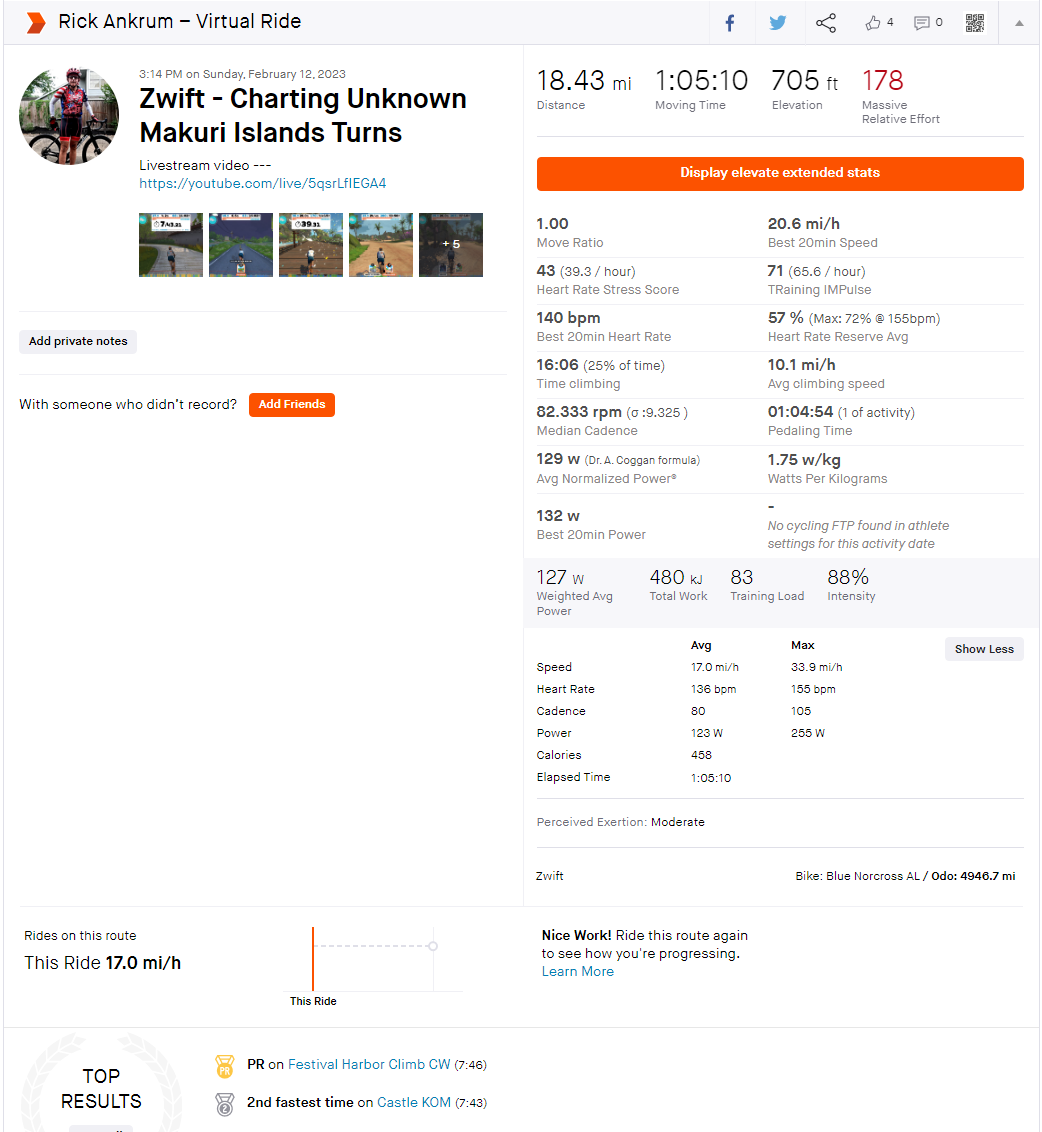The image size is (1042, 1132).
Task: Click the orange Strava chevron logo
Action: coord(36,23)
